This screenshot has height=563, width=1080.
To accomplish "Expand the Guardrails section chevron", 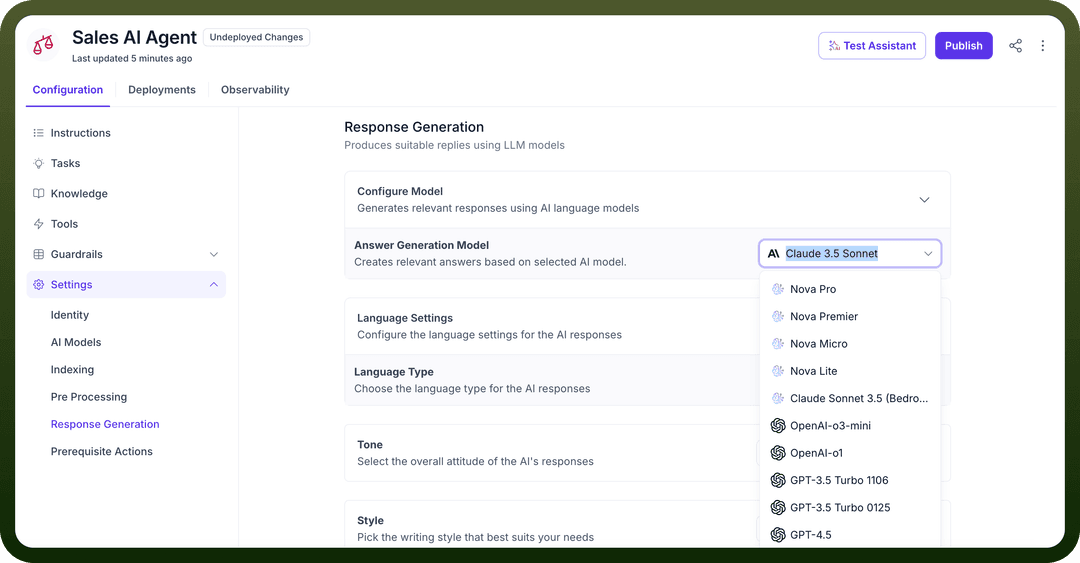I will pos(214,254).
